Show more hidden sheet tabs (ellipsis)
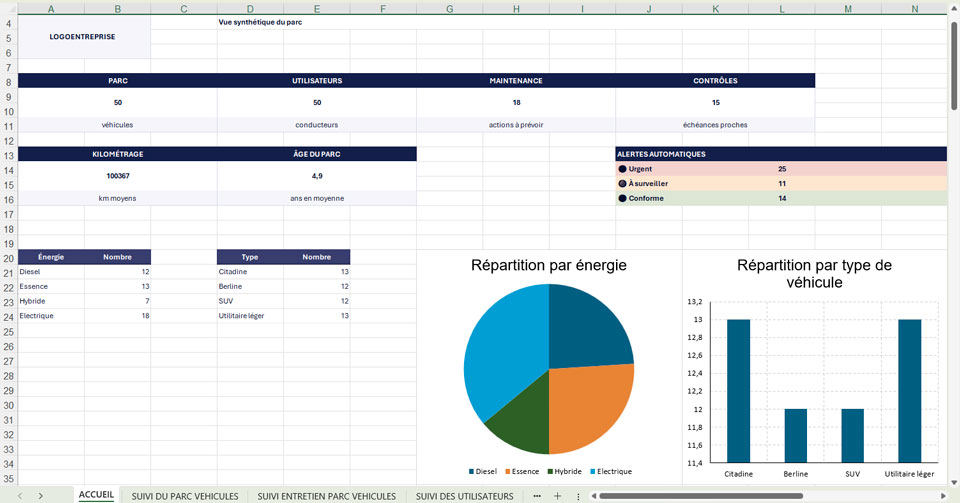Screen dimensions: 960x503 [x=537, y=496]
